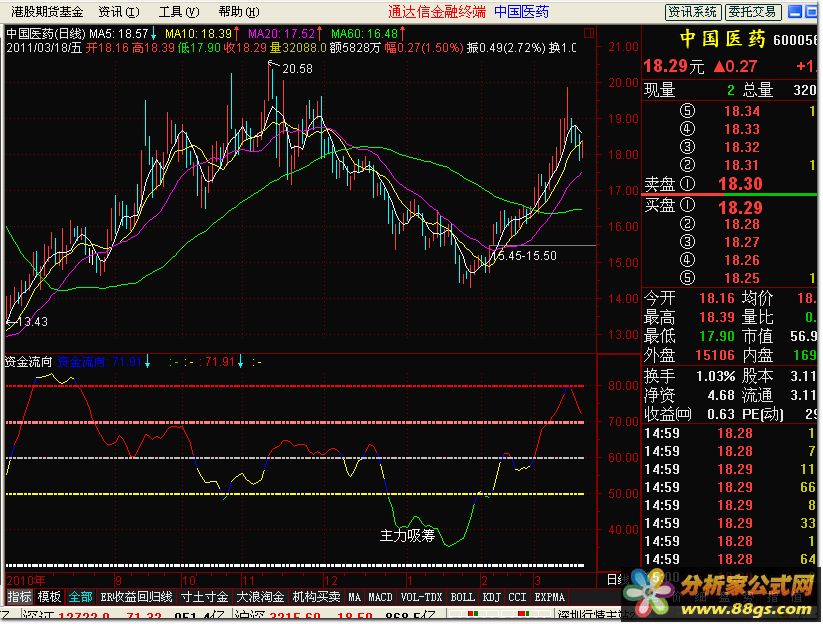823x624 pixels.
Task: Click the current price 18.29元
Action: [x=673, y=66]
